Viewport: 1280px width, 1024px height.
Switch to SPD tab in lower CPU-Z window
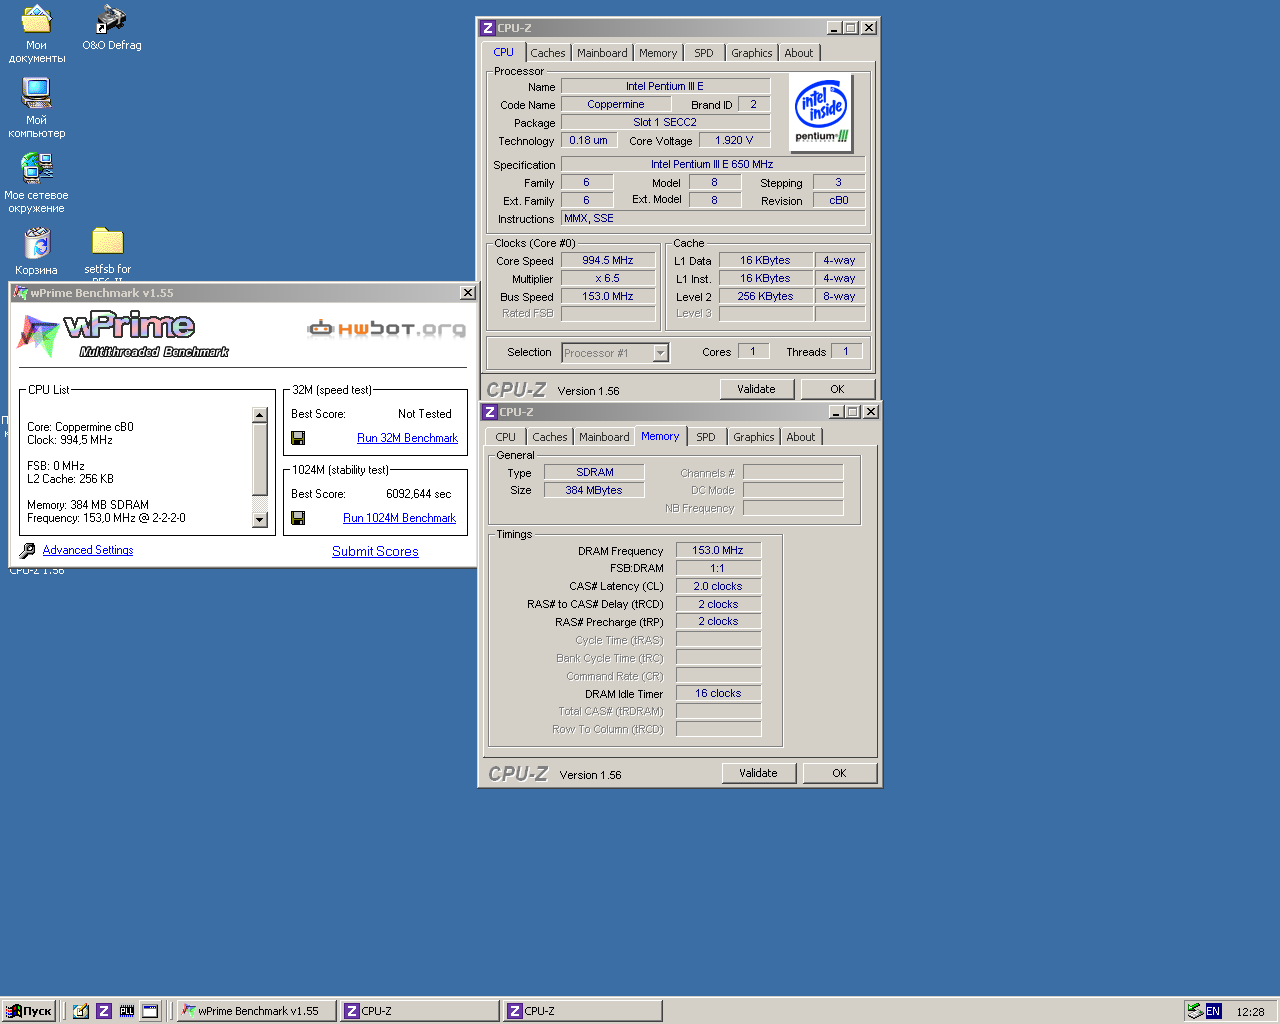(706, 437)
